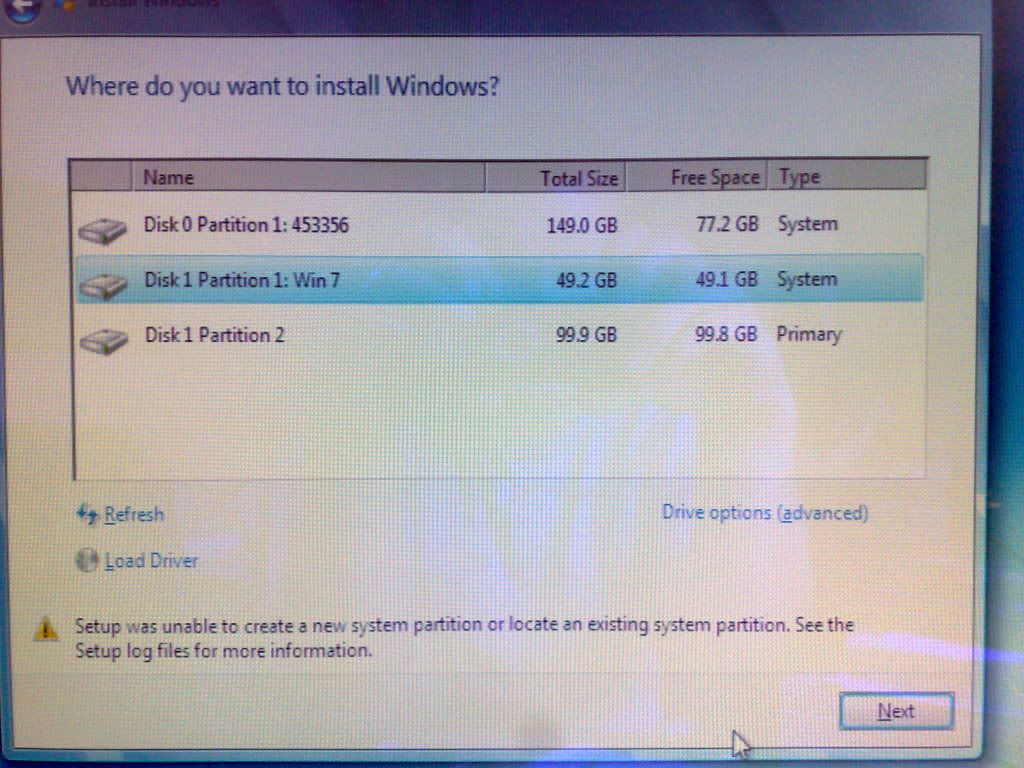Viewport: 1024px width, 768px height.
Task: Click the setup warning message text
Action: 464,638
